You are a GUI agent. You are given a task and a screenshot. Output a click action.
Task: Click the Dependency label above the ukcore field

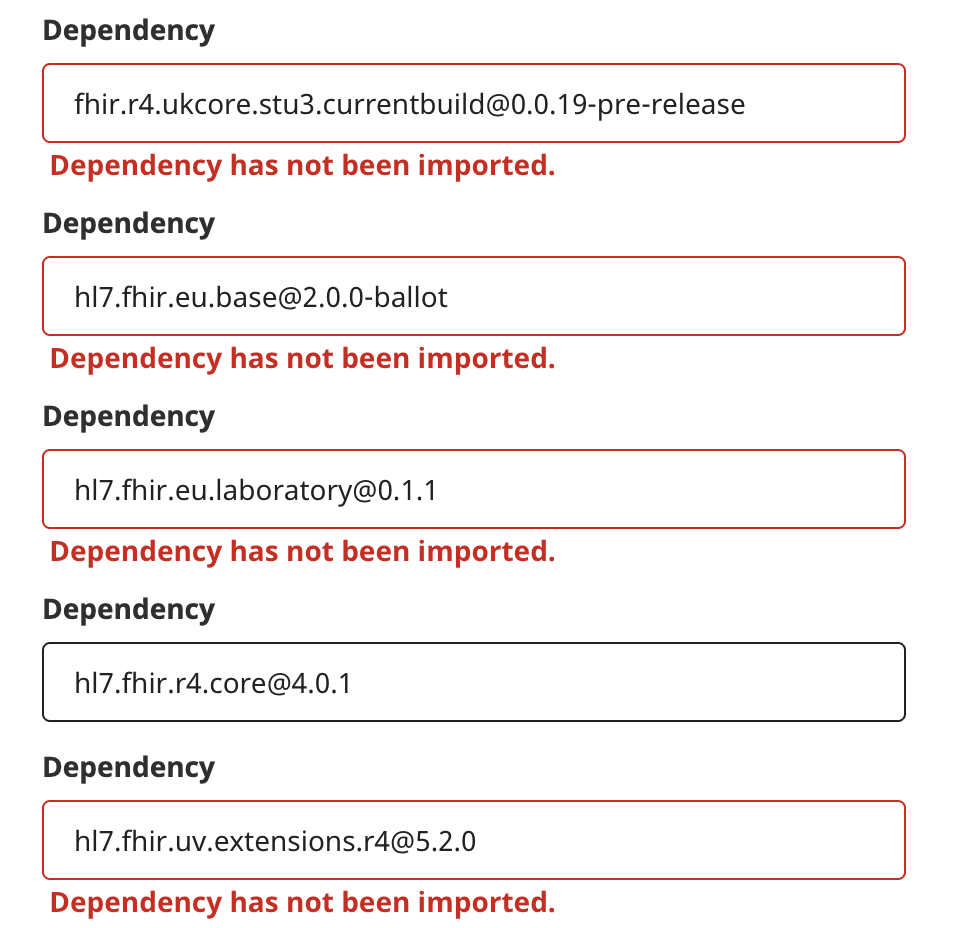129,31
